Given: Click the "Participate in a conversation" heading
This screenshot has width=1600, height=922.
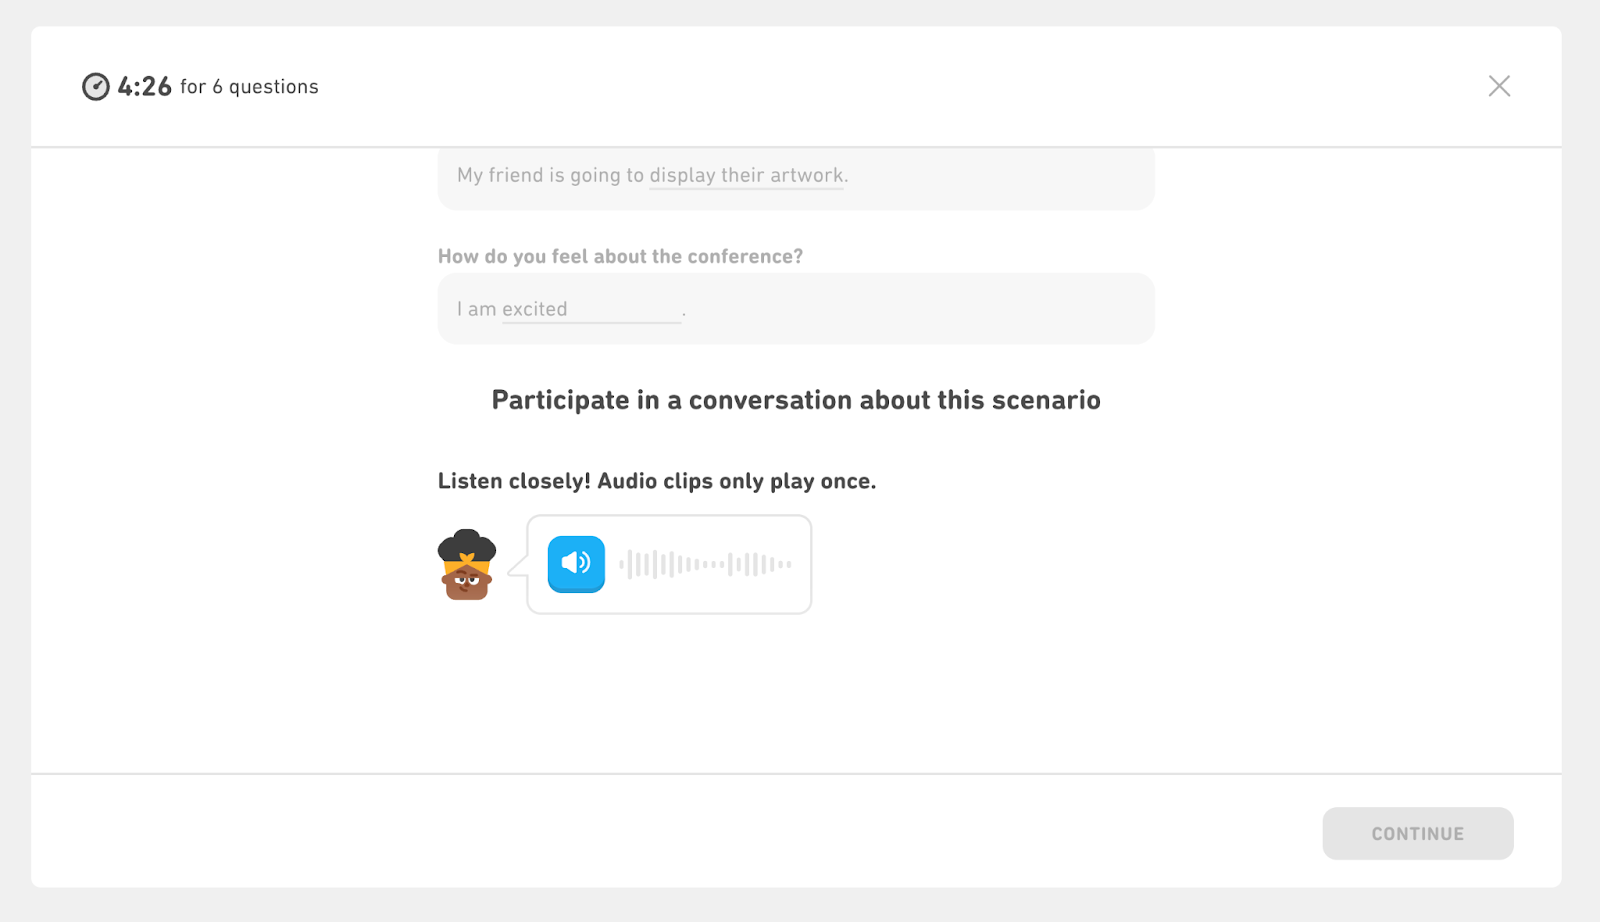Looking at the screenshot, I should pyautogui.click(x=796, y=400).
